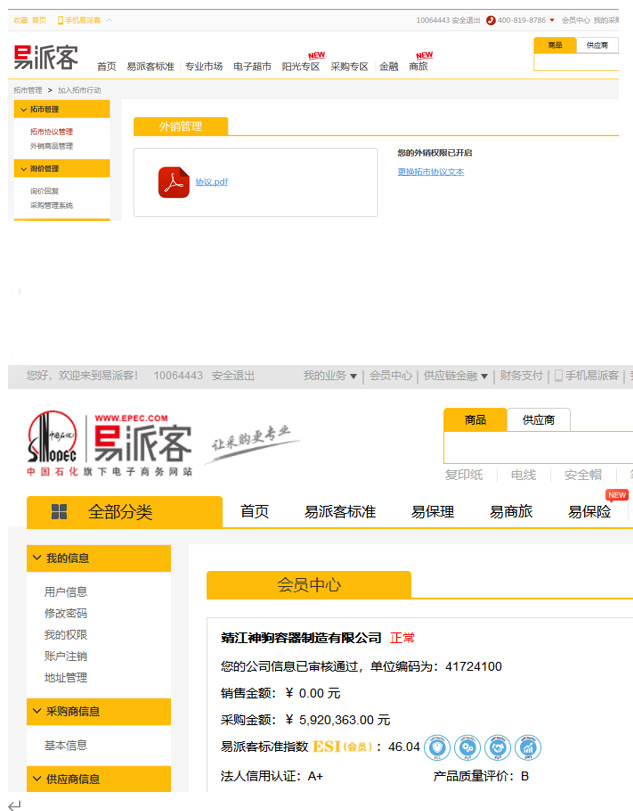Screen dimensions: 633x811
Task: Click the red 易派客 logo on 外销管理 page
Action: (x=46, y=57)
